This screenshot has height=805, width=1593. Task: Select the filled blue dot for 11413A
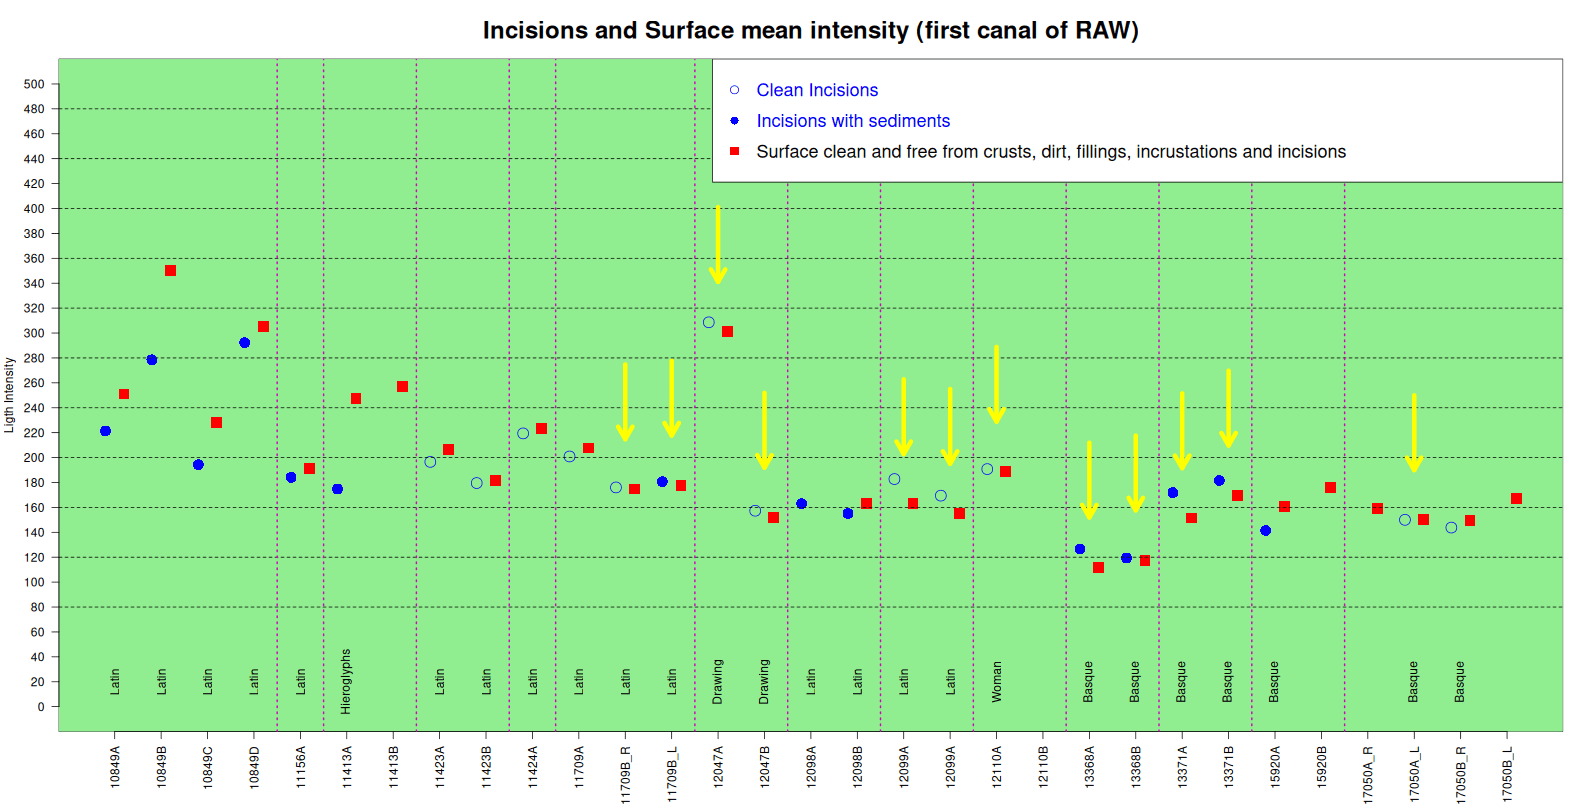338,489
